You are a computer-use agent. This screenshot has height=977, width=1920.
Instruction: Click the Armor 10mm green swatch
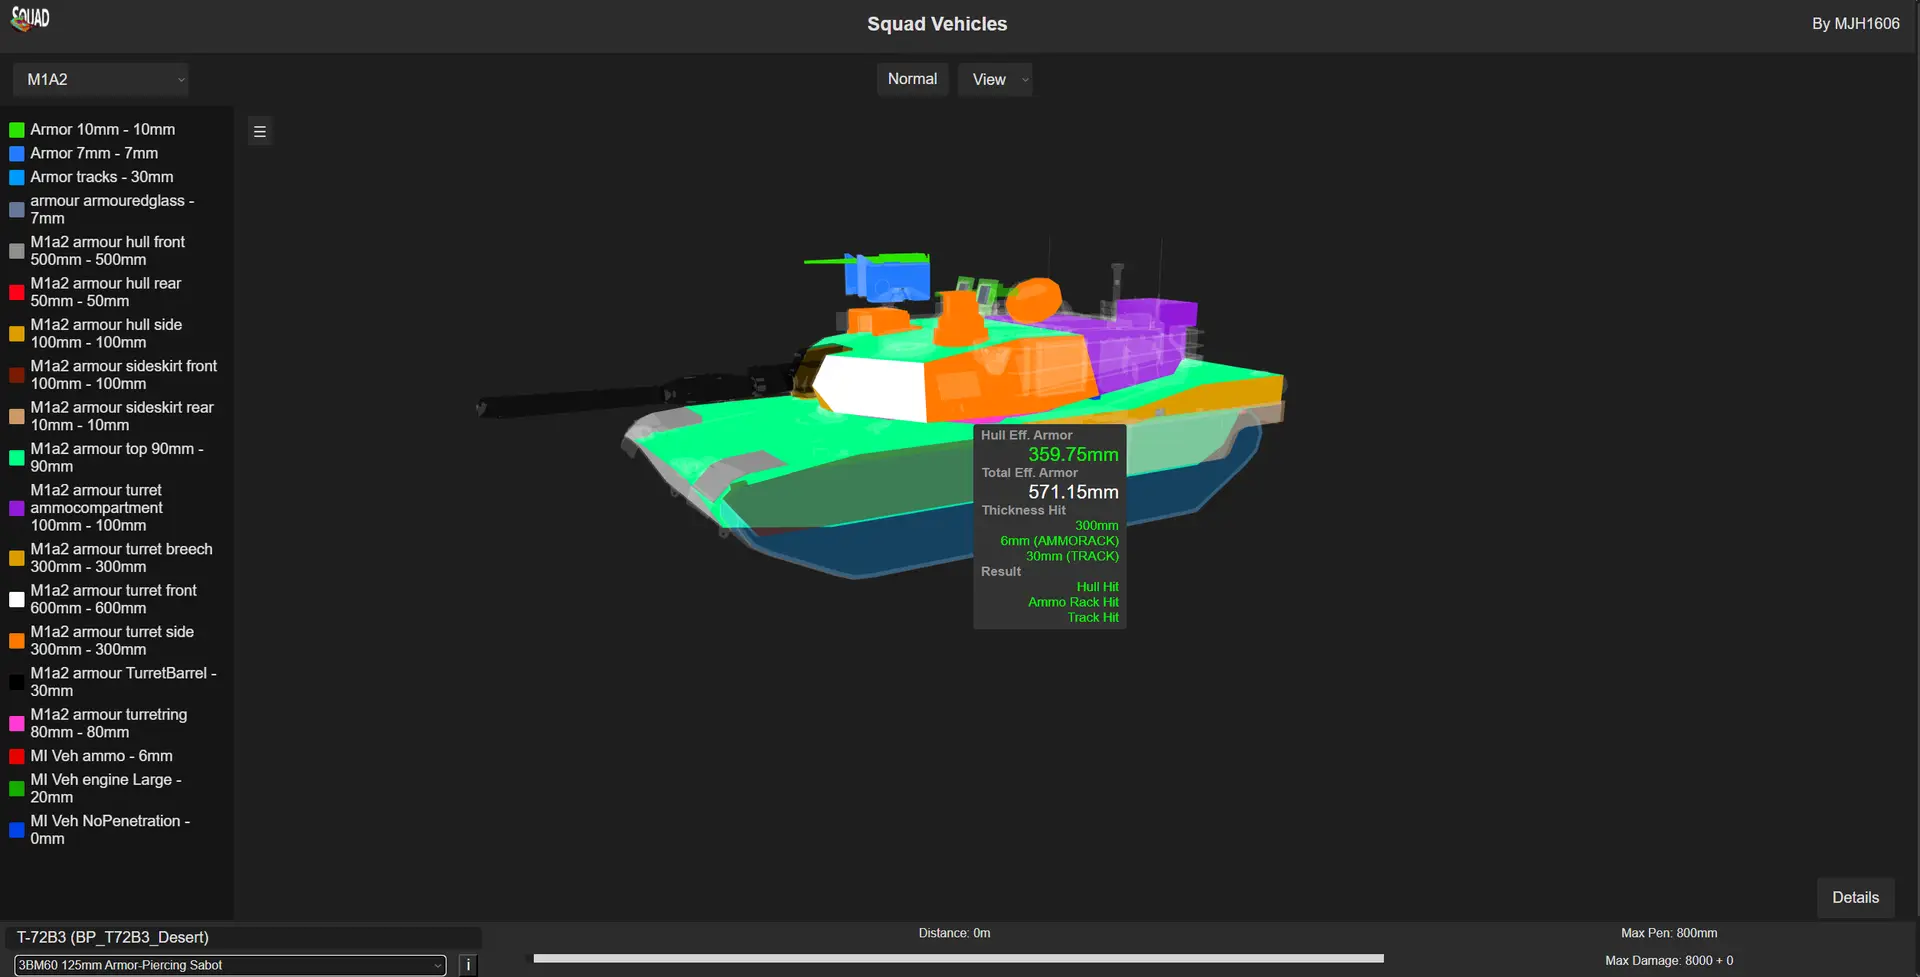(17, 130)
